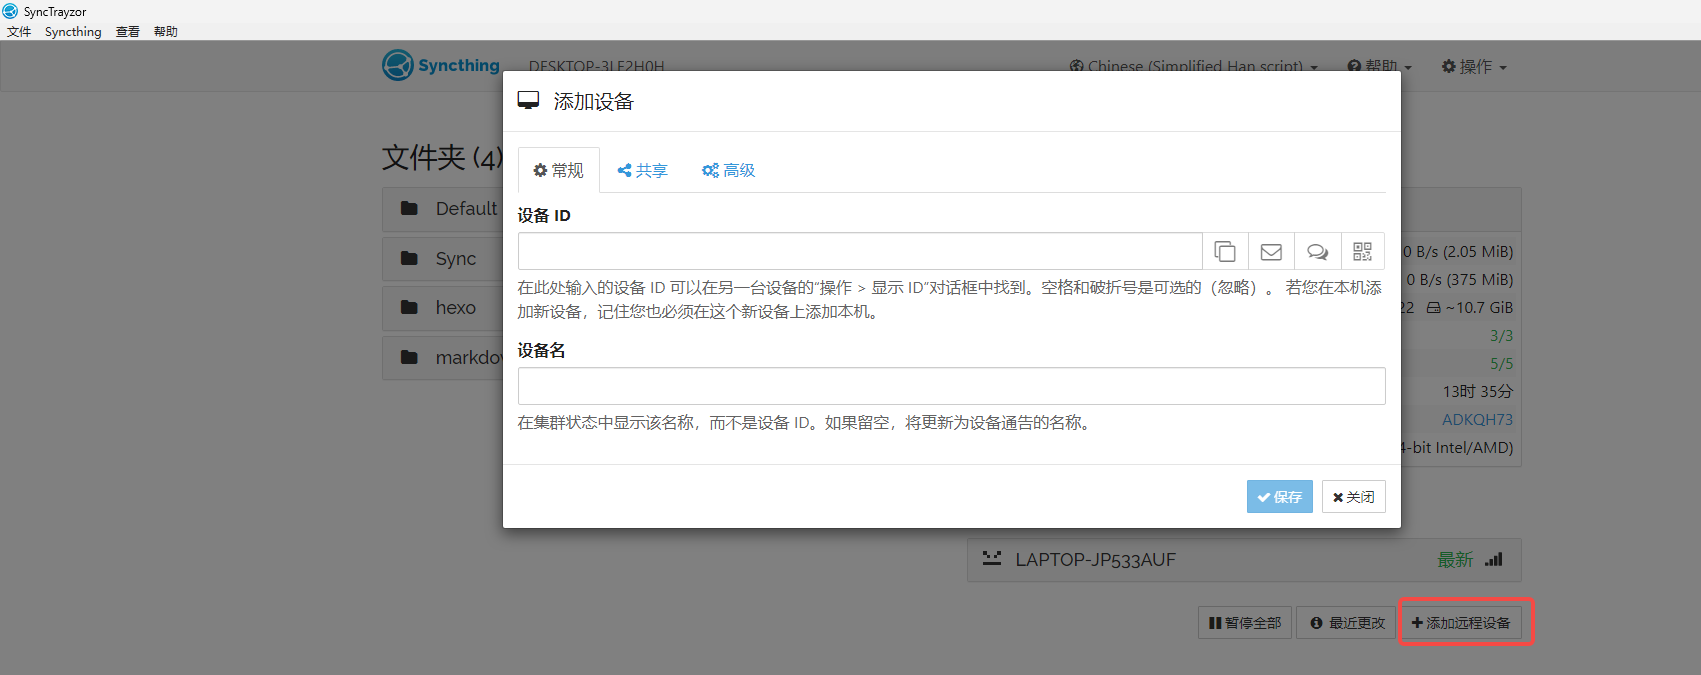Click the 暂停全部 button
Screen dimensions: 1701x675
click(x=1245, y=623)
